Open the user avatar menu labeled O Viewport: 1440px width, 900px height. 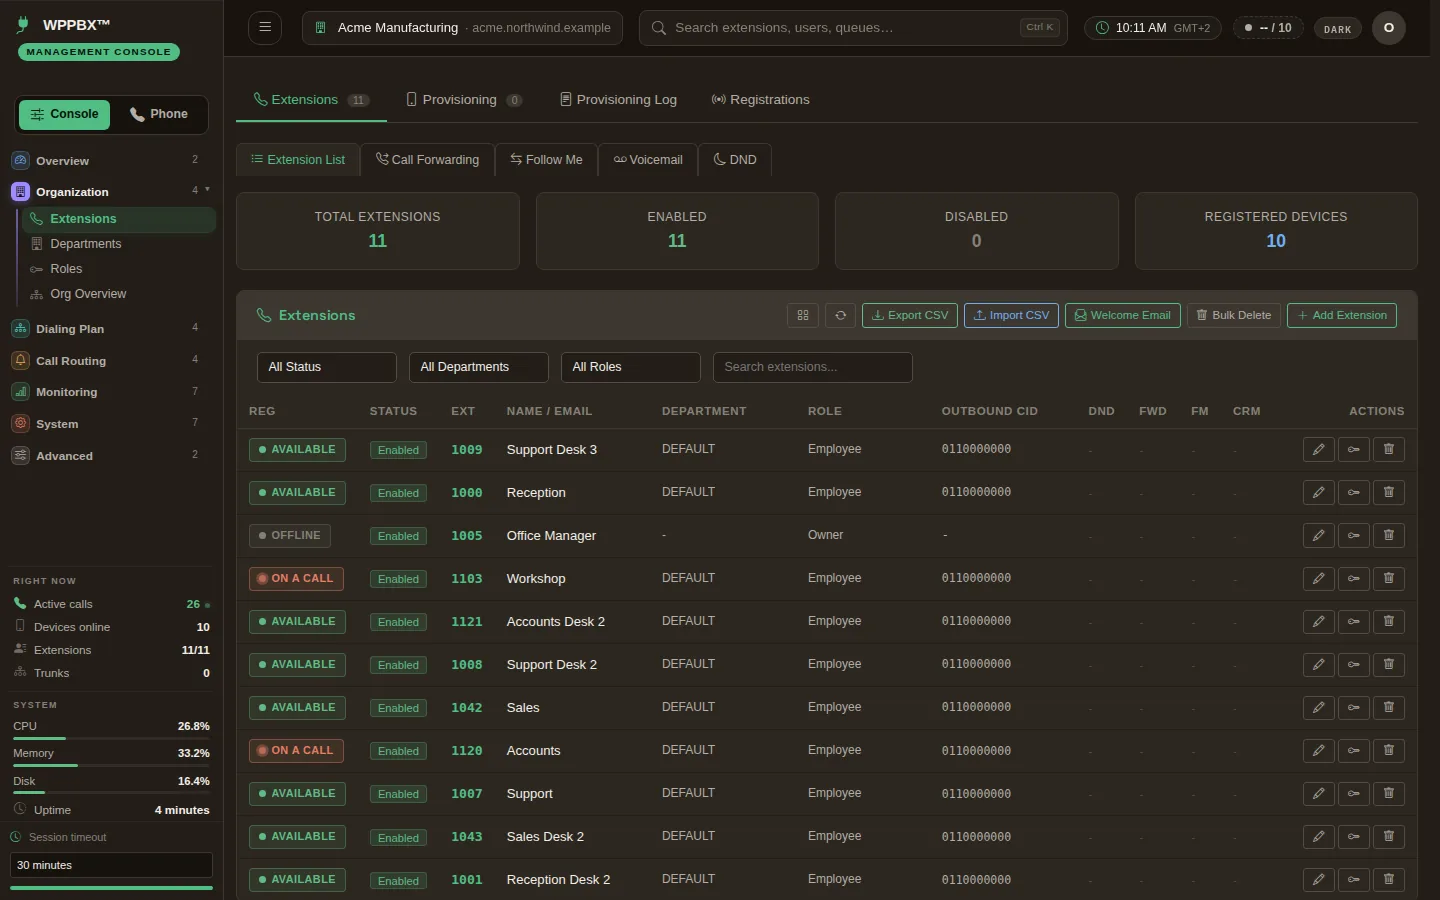click(x=1389, y=28)
